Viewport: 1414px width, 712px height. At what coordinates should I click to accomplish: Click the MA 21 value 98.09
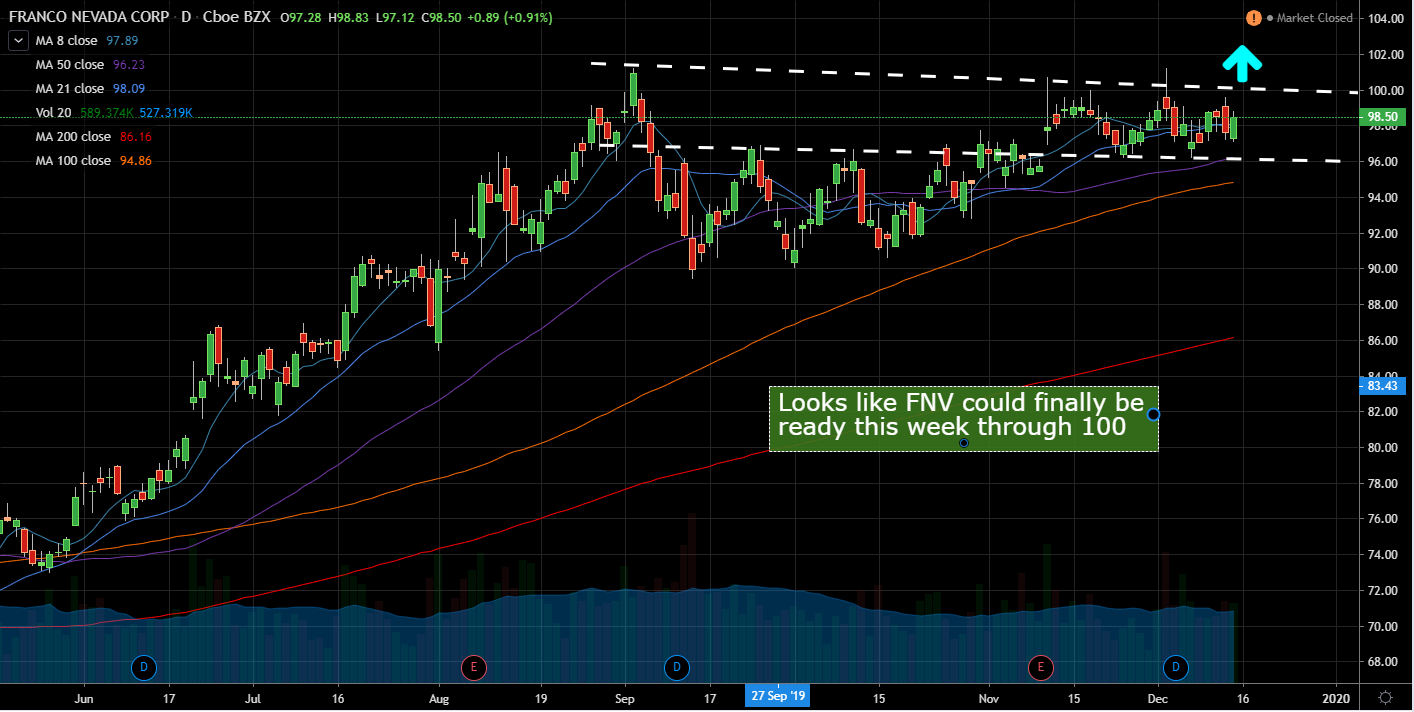(128, 89)
